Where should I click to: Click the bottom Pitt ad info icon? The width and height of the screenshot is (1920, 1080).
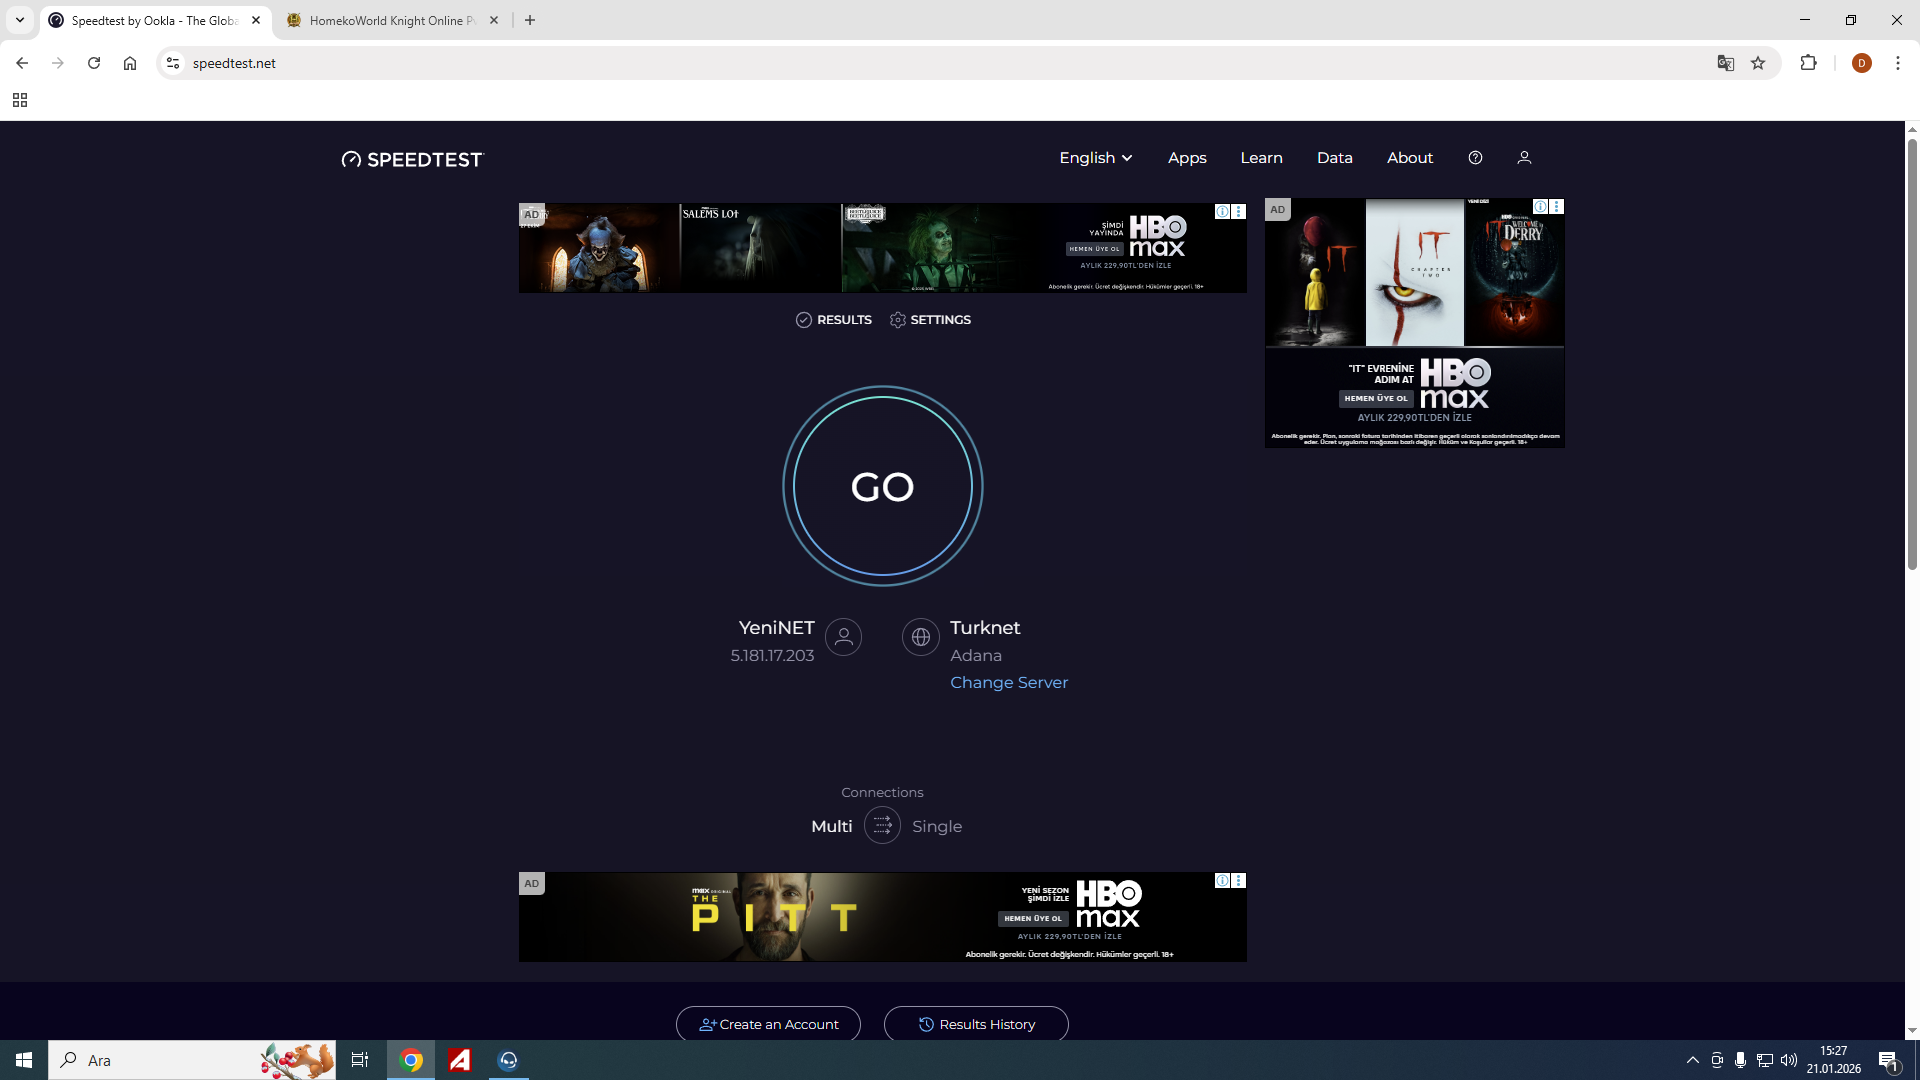coord(1223,881)
